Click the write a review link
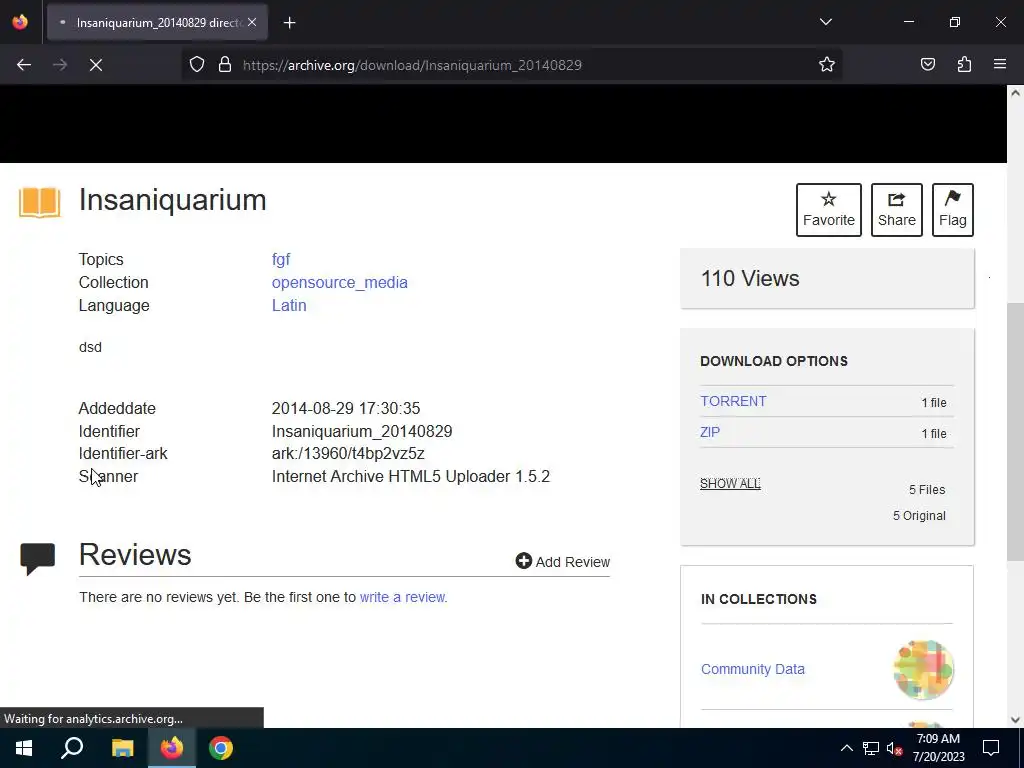The width and height of the screenshot is (1024, 768). coord(403,597)
